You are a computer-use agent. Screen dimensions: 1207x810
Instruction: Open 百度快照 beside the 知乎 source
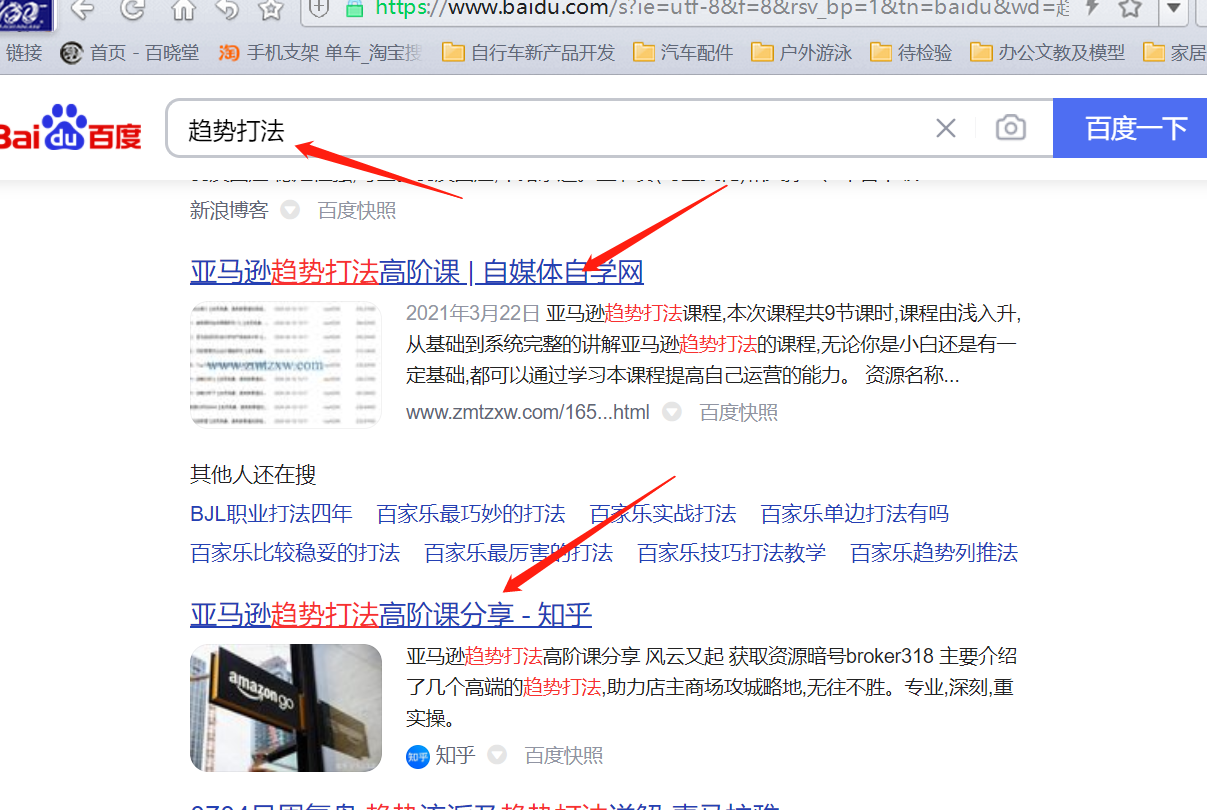coord(564,755)
